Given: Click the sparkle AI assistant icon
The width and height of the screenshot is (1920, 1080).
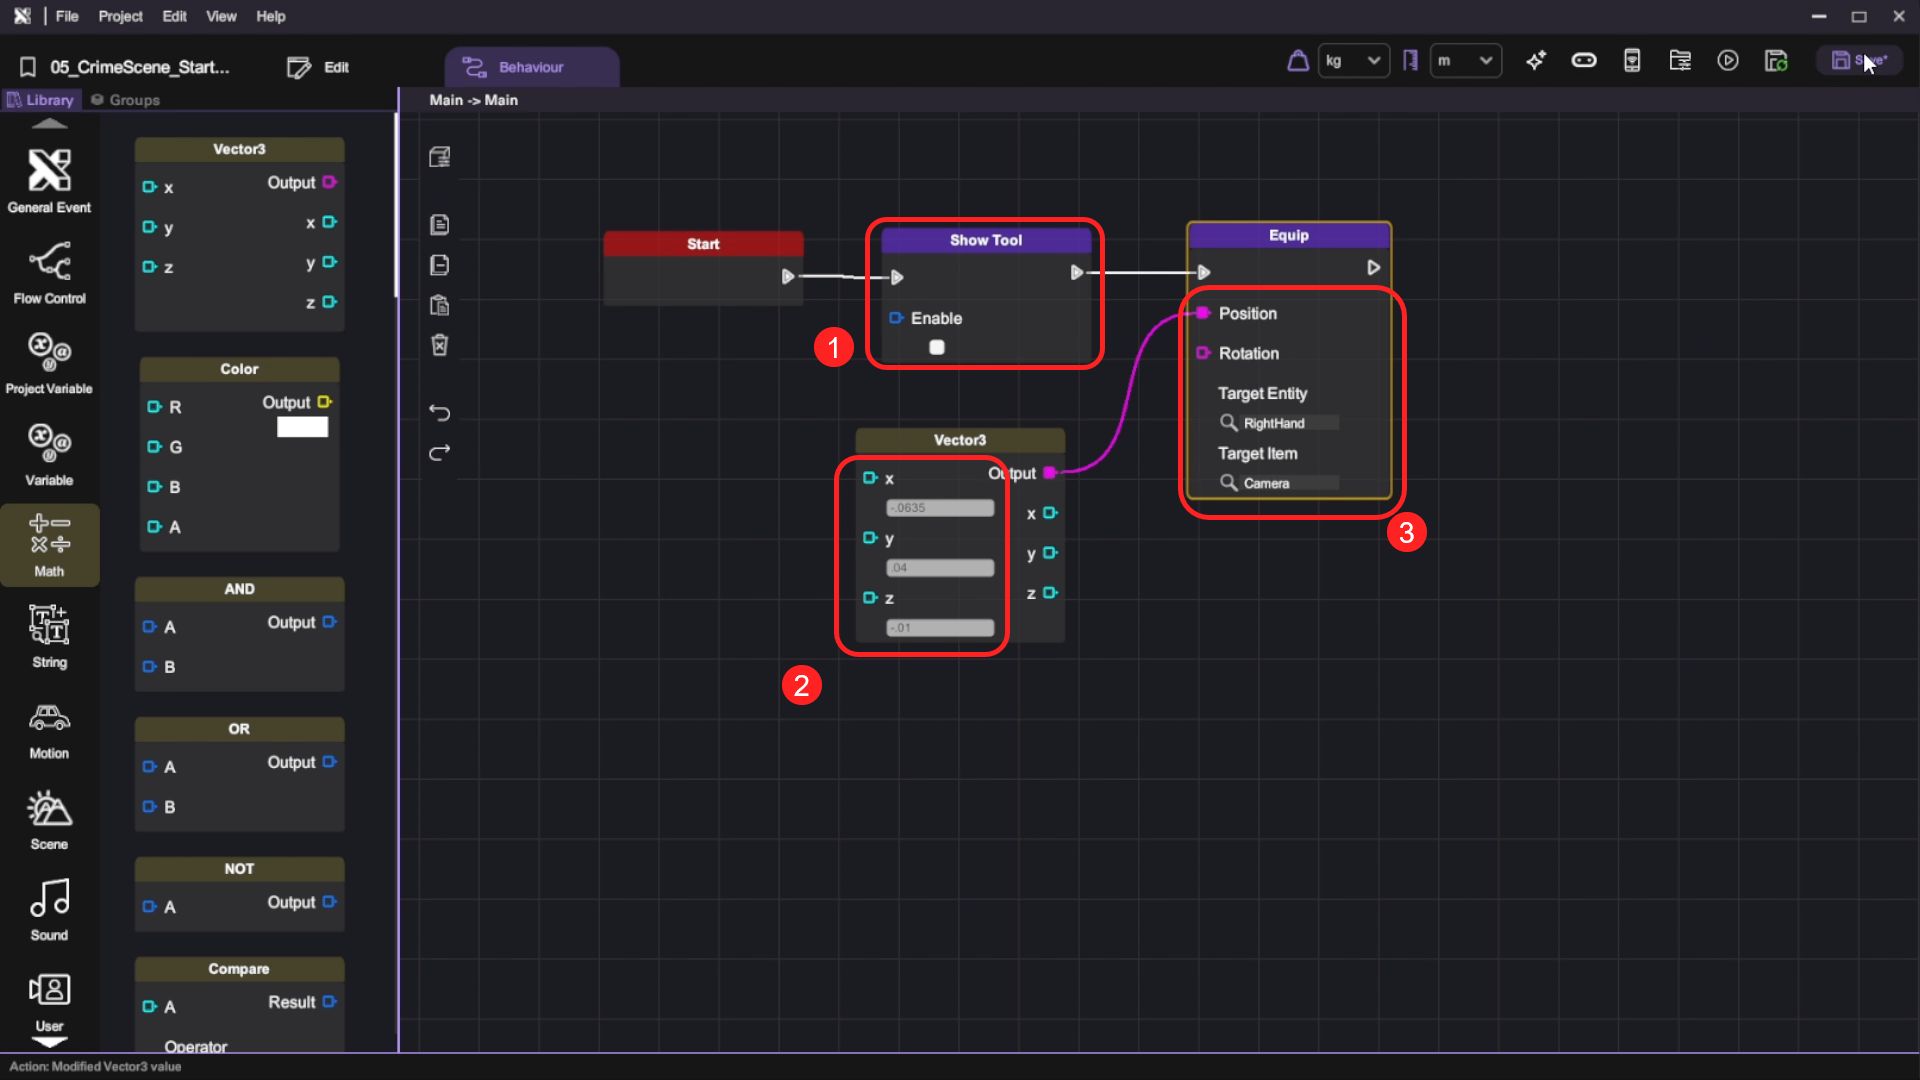Looking at the screenshot, I should [1536, 61].
